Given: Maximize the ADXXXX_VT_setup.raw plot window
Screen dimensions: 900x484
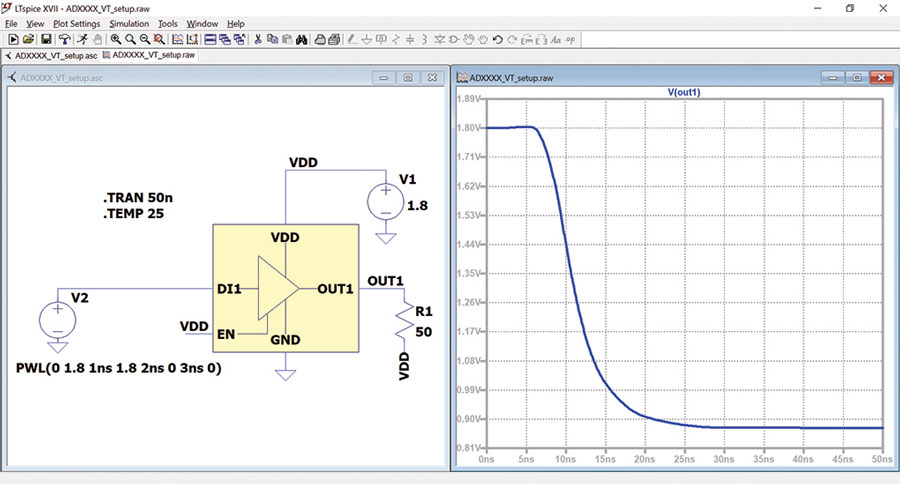Looking at the screenshot, I should pyautogui.click(x=856, y=78).
